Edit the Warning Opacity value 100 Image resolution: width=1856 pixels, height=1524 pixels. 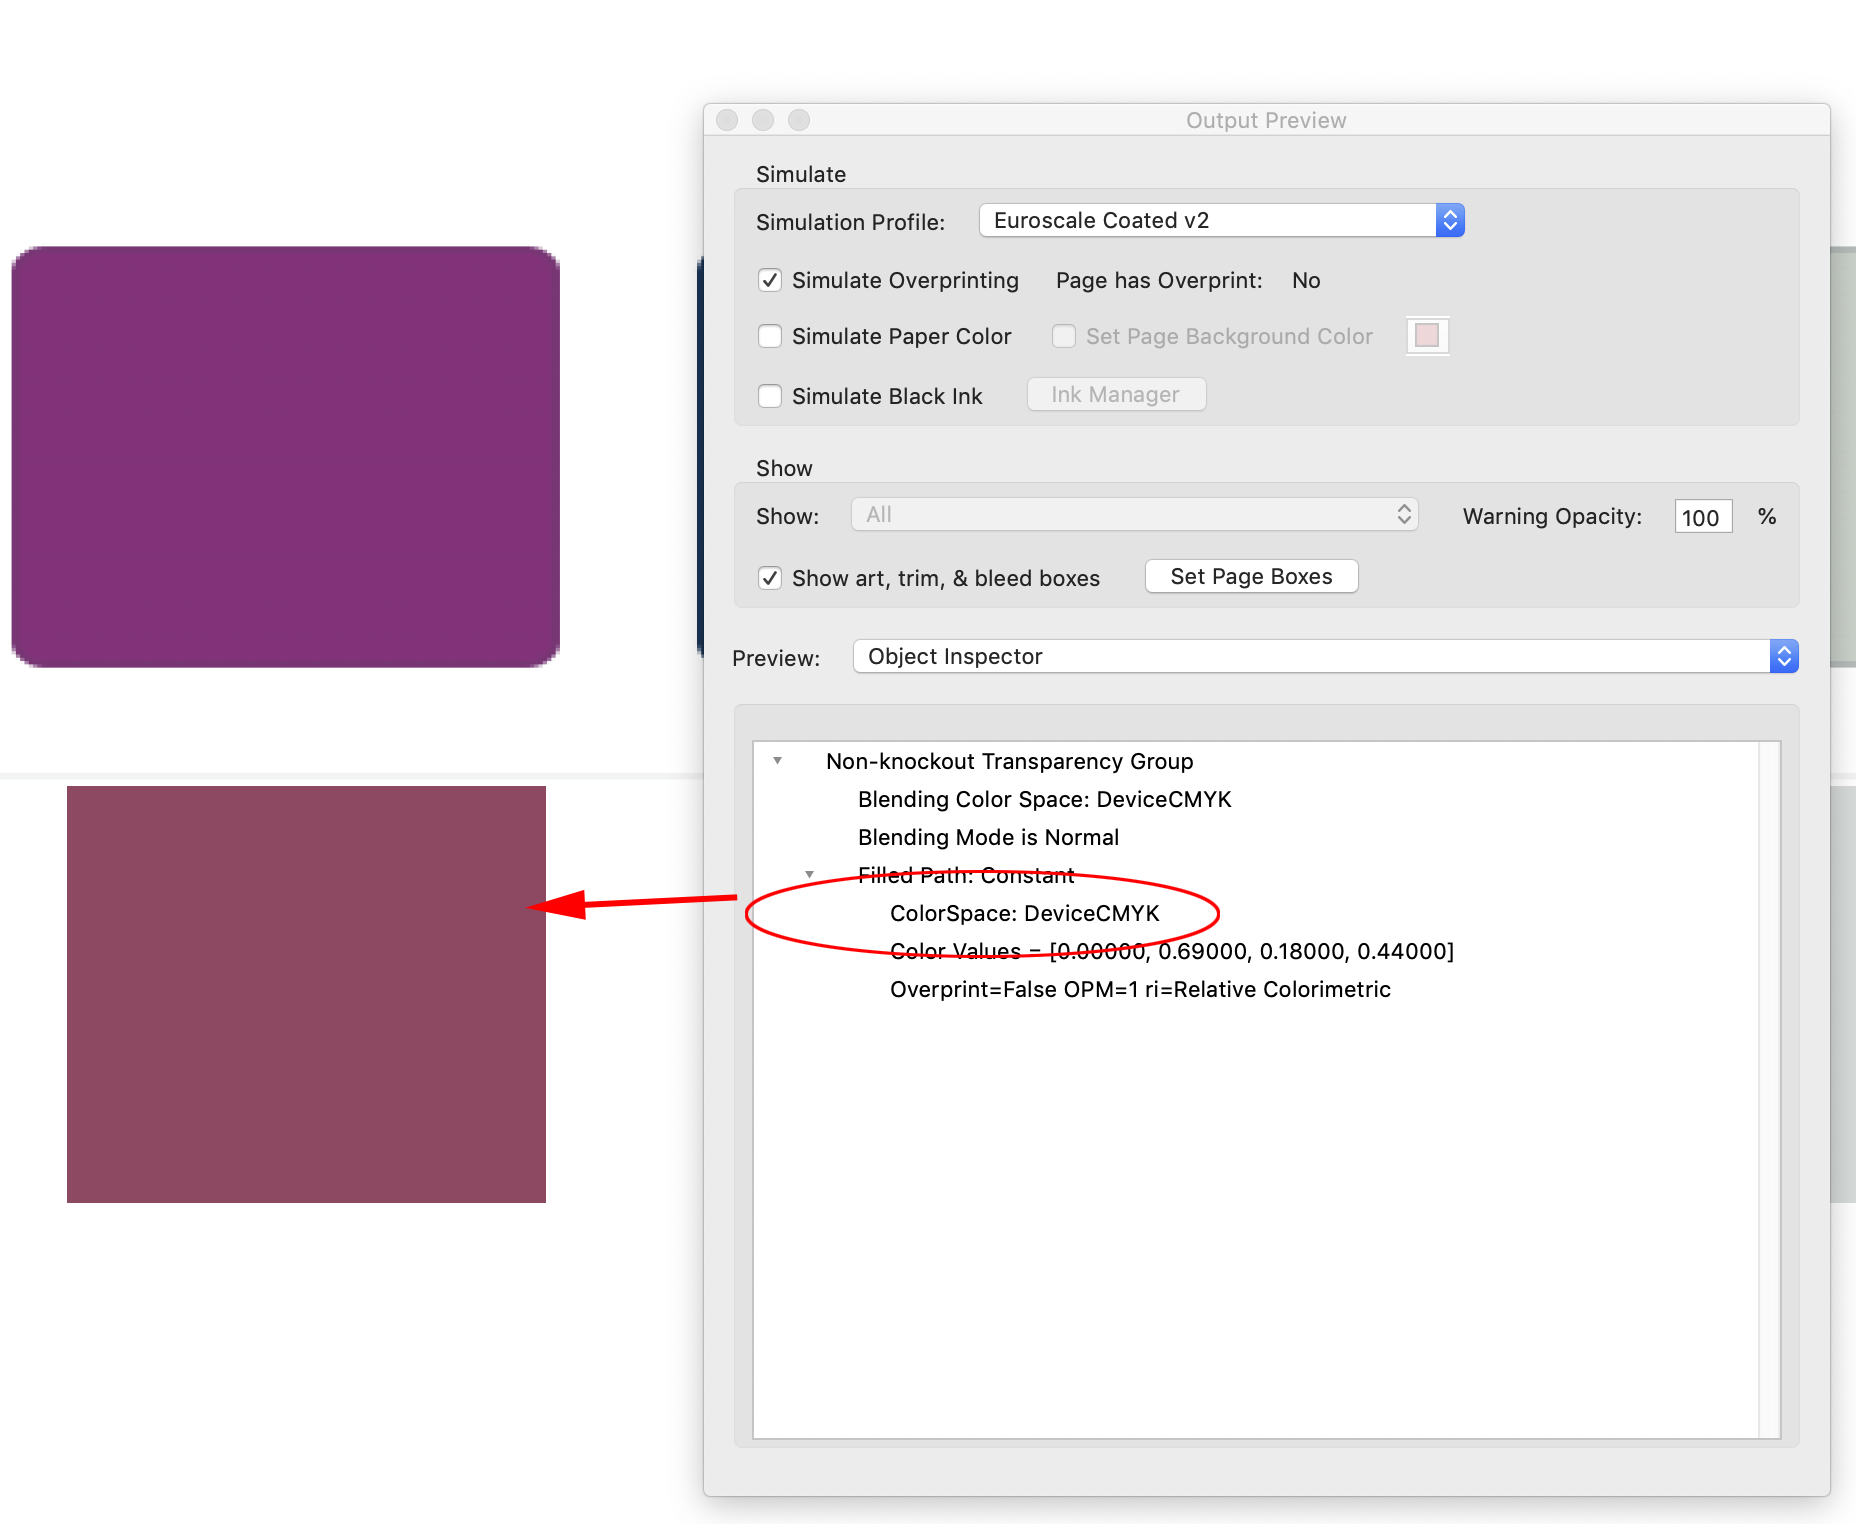click(1702, 516)
